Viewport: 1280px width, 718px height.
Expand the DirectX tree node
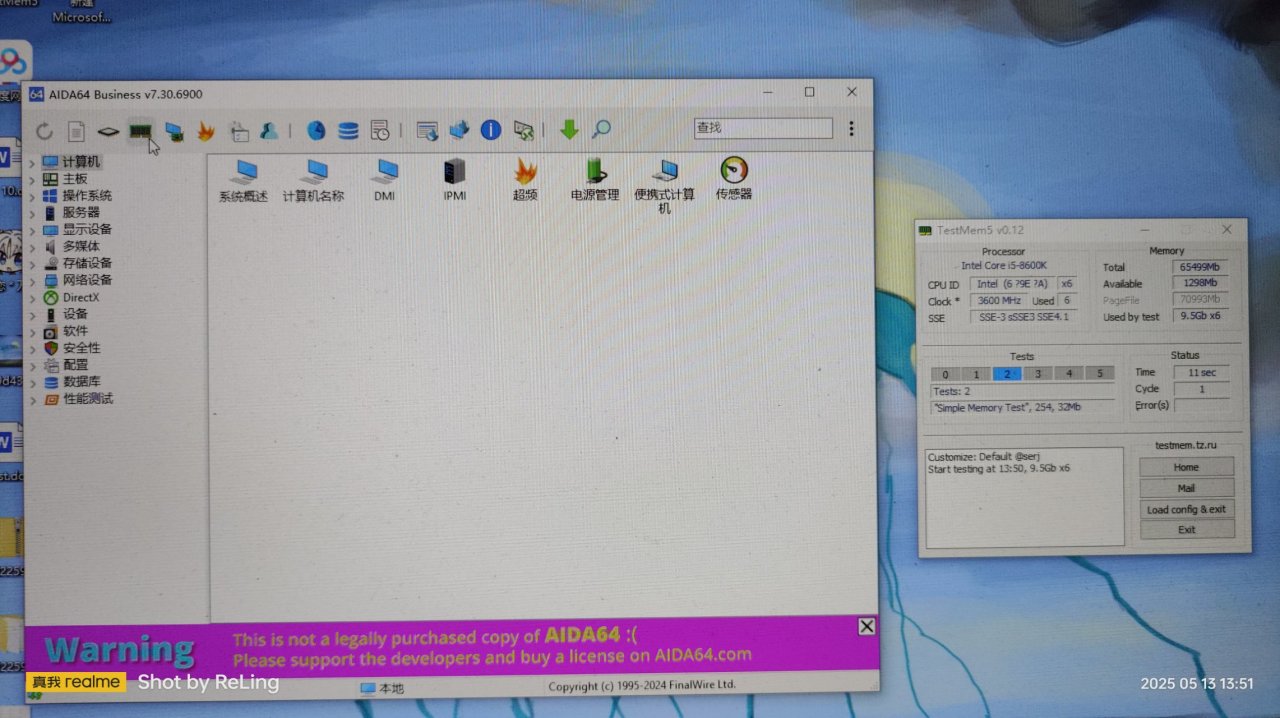tap(33, 298)
